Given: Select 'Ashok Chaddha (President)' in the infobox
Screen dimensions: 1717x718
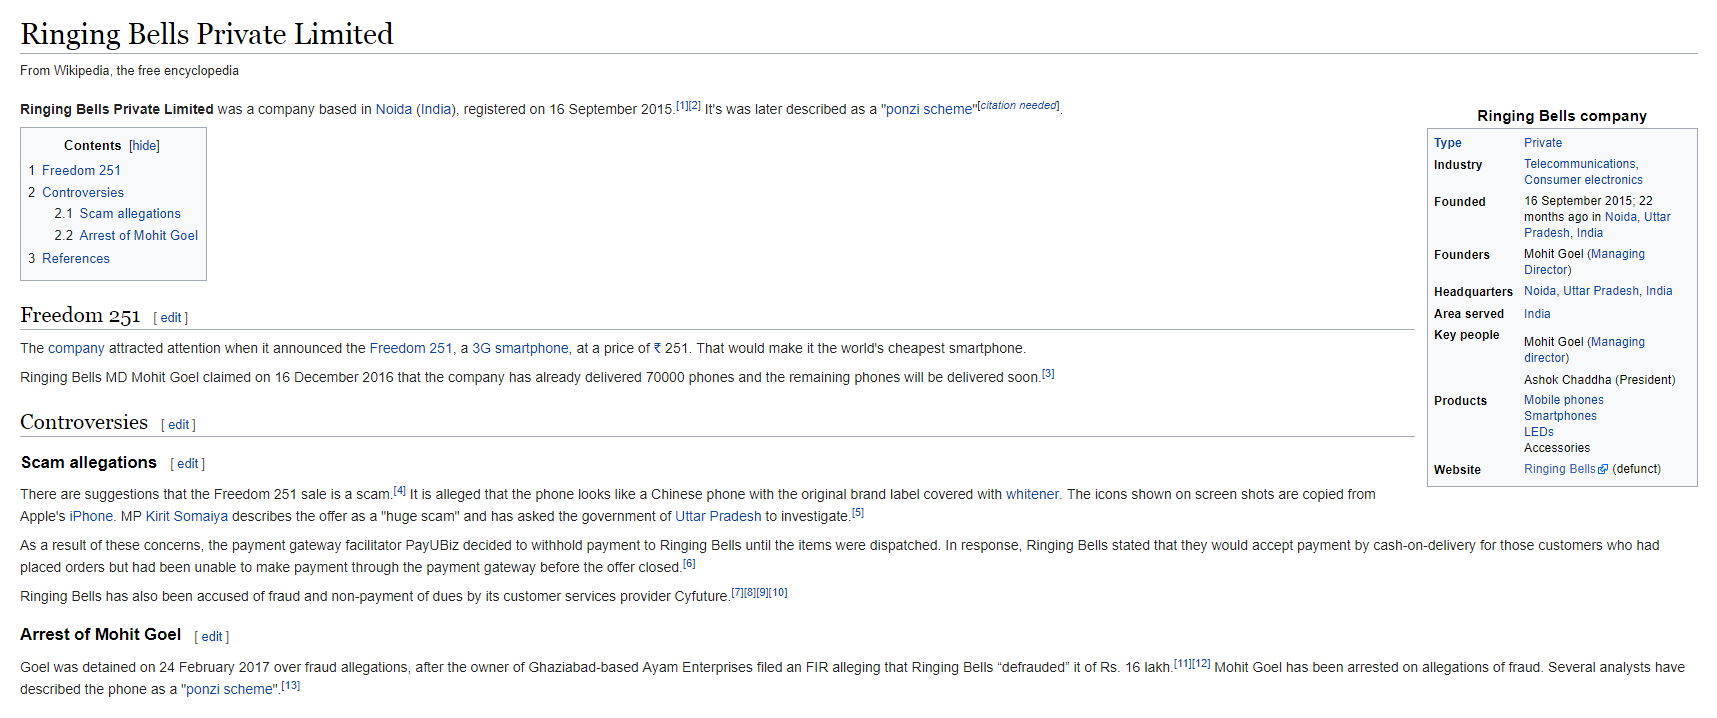Looking at the screenshot, I should tap(1599, 381).
